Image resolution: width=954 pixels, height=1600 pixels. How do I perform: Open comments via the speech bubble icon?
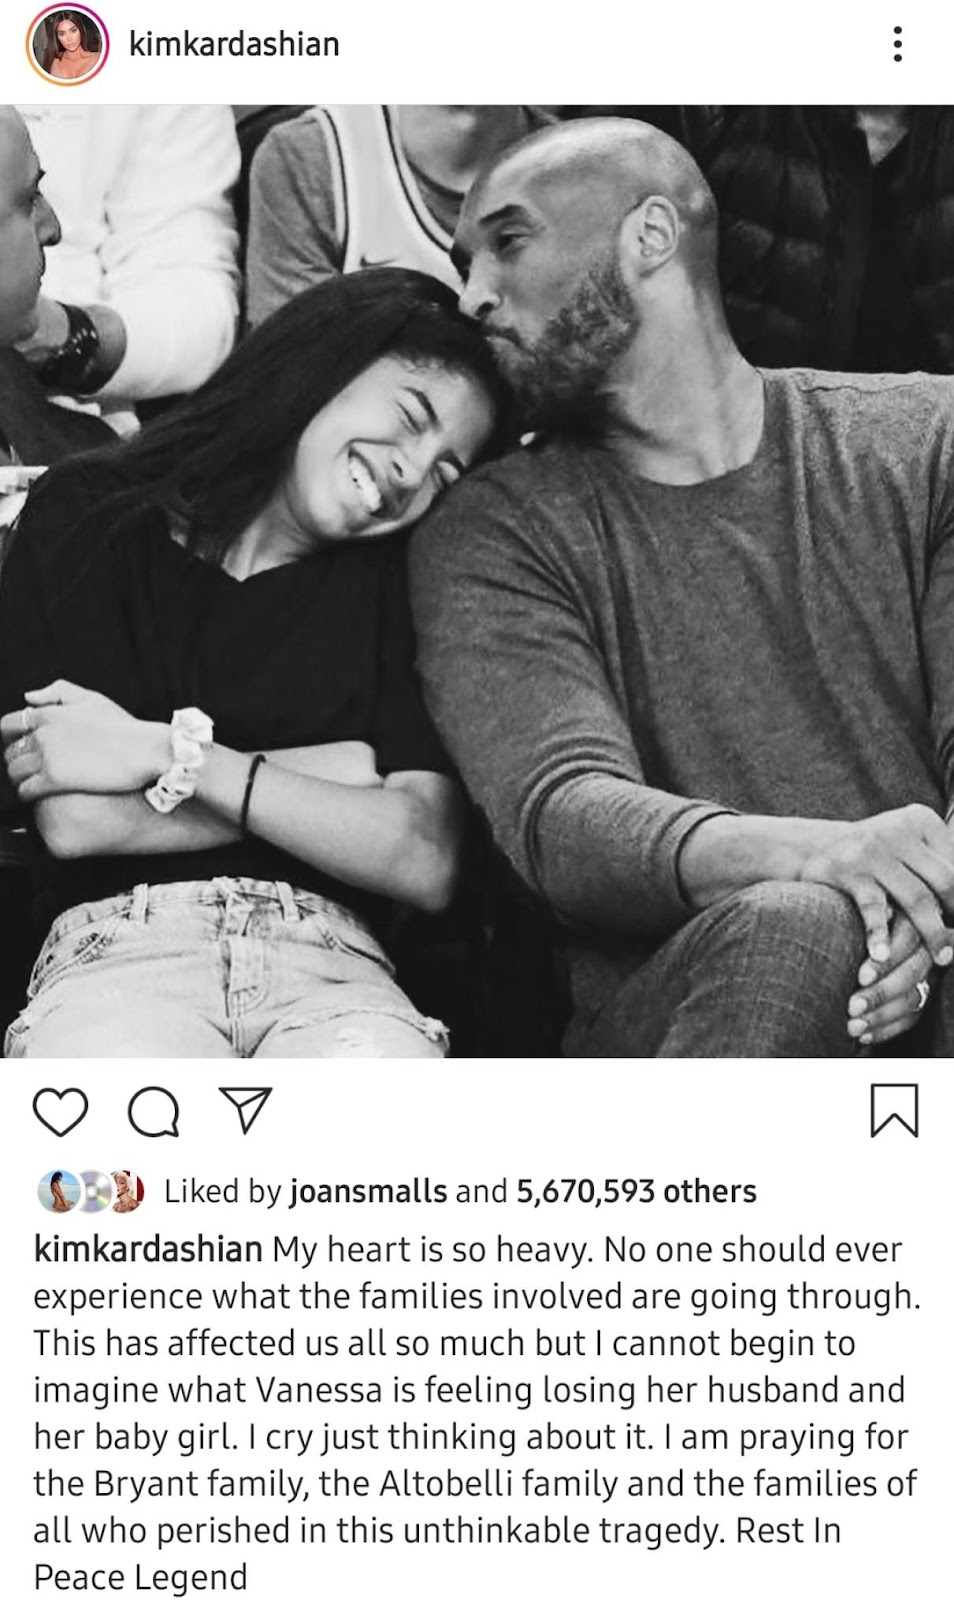tap(153, 1112)
